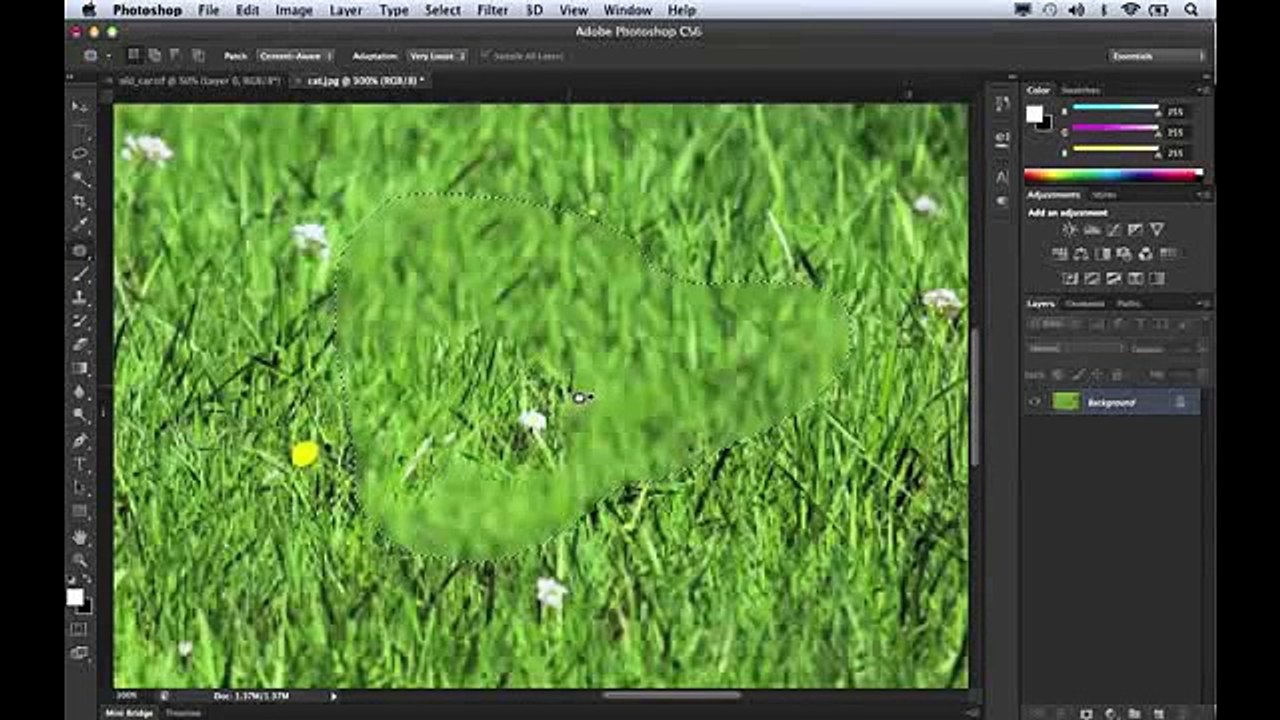Select the Zoom tool

pyautogui.click(x=80, y=560)
